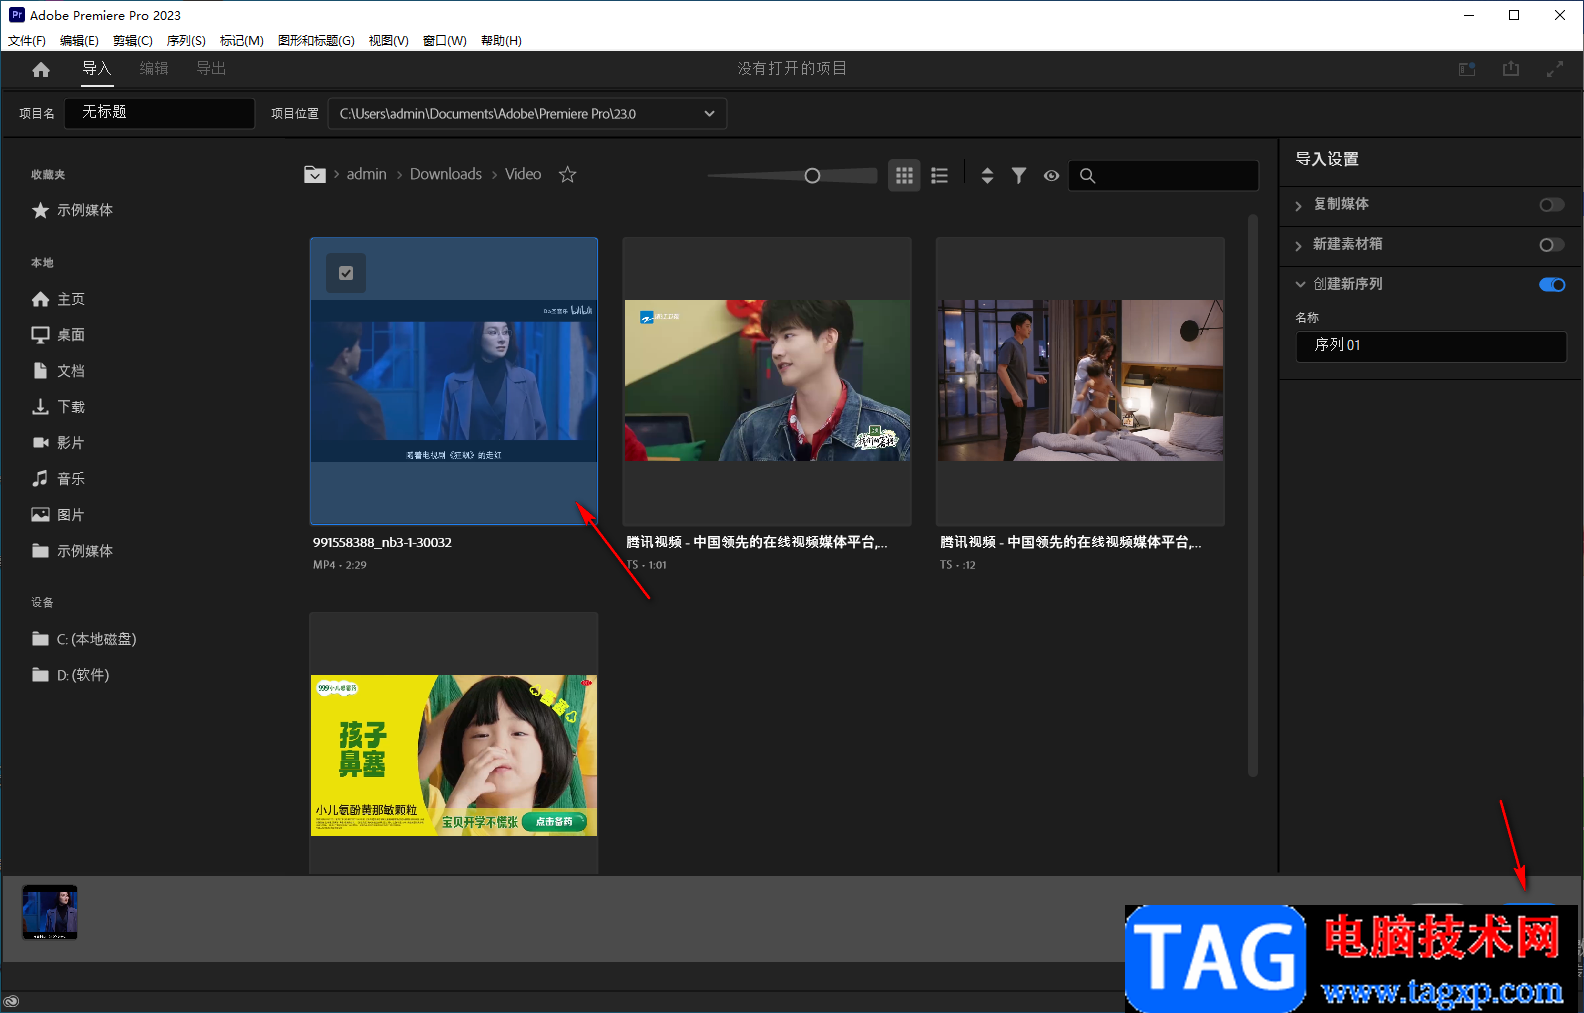Enable the 新建素材箱 switch
This screenshot has width=1584, height=1013.
pos(1551,245)
